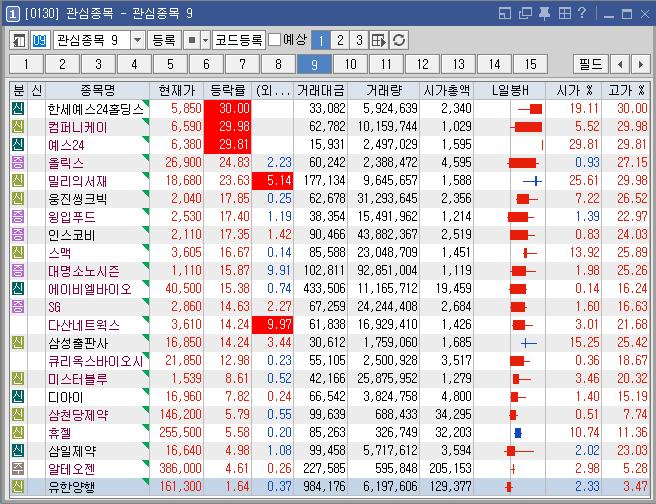The image size is (656, 504).
Task: Click the 증 badge for 윙입푸드
Action: [18, 217]
